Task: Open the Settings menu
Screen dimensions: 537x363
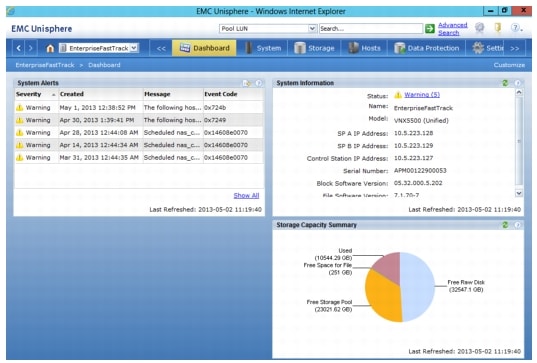Action: [x=487, y=48]
